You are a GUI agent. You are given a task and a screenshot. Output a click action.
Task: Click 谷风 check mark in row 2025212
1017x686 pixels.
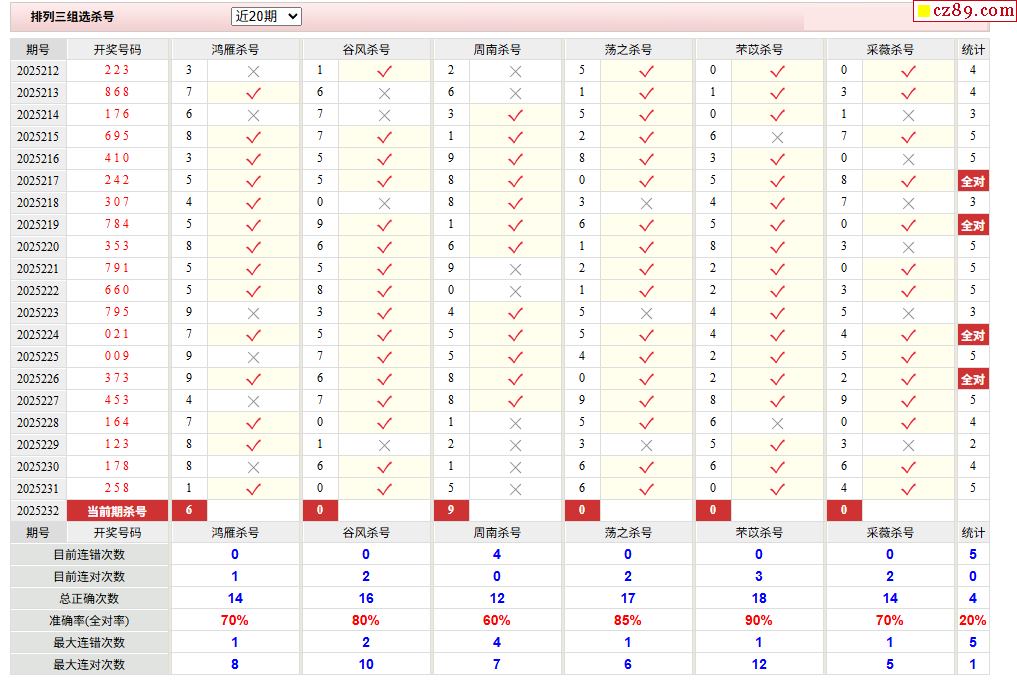click(x=385, y=71)
